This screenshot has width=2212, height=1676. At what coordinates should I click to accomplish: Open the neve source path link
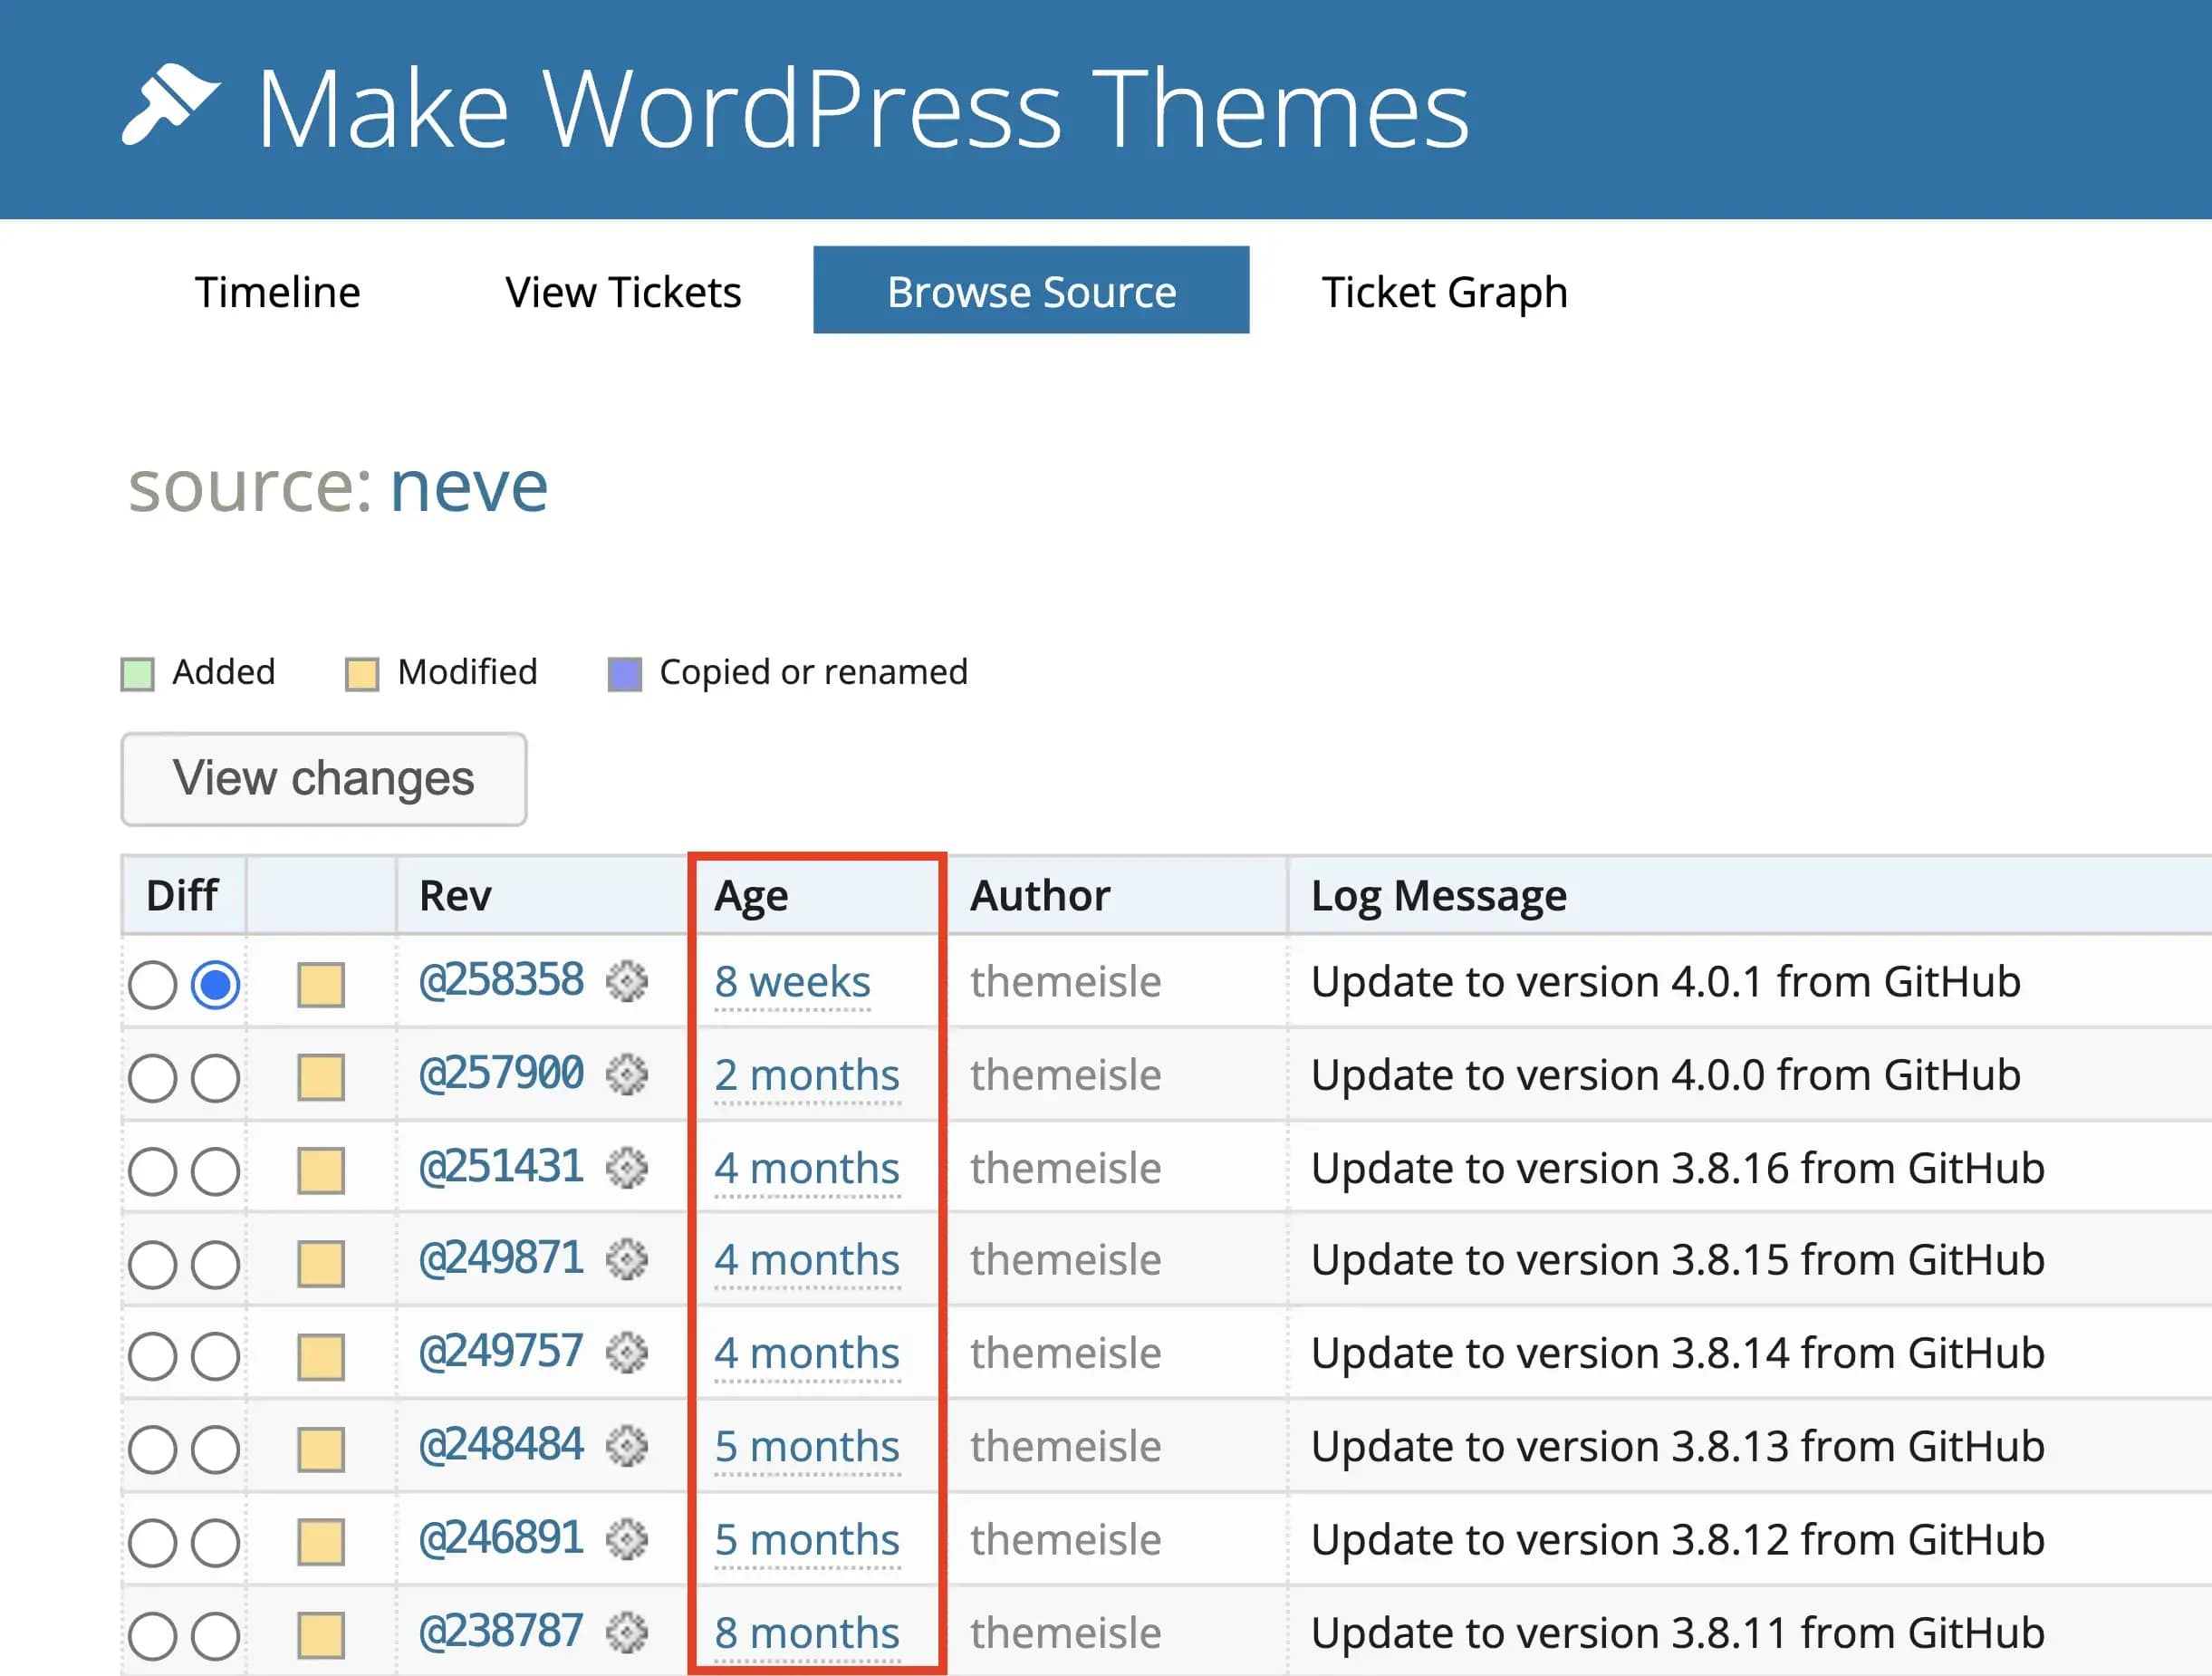469,487
